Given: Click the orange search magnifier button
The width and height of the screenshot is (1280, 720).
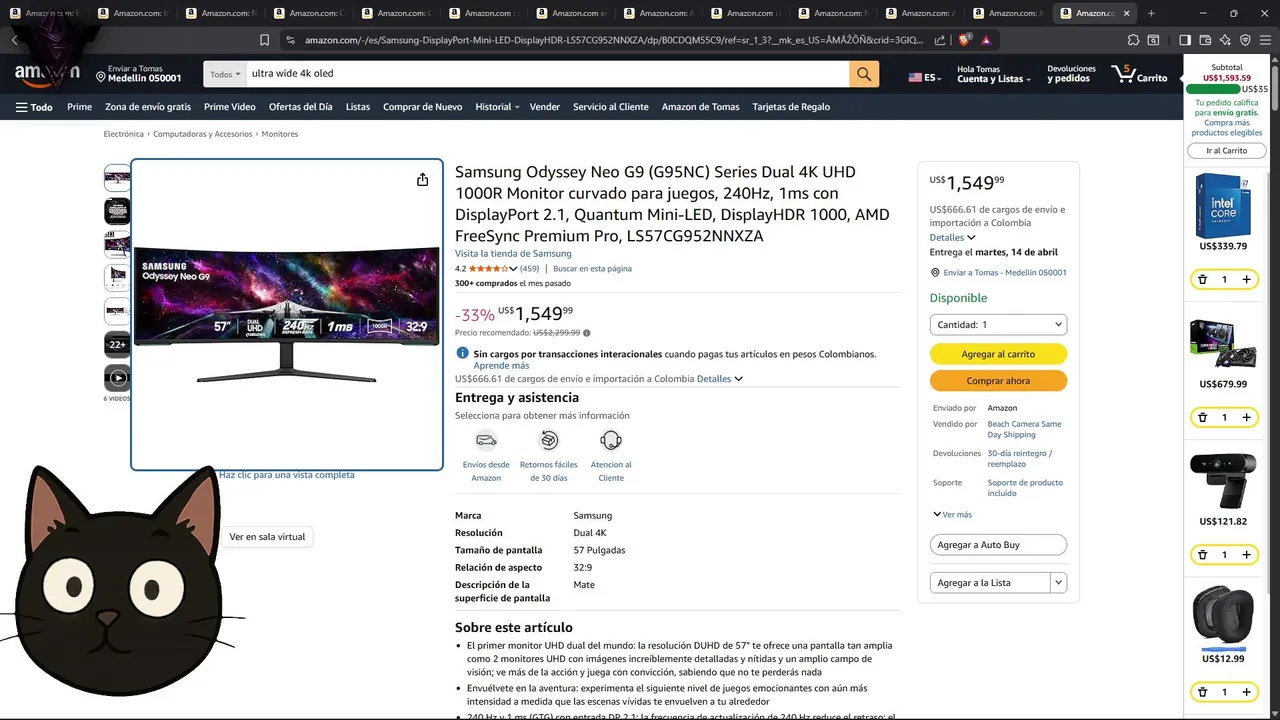Looking at the screenshot, I should (x=864, y=74).
